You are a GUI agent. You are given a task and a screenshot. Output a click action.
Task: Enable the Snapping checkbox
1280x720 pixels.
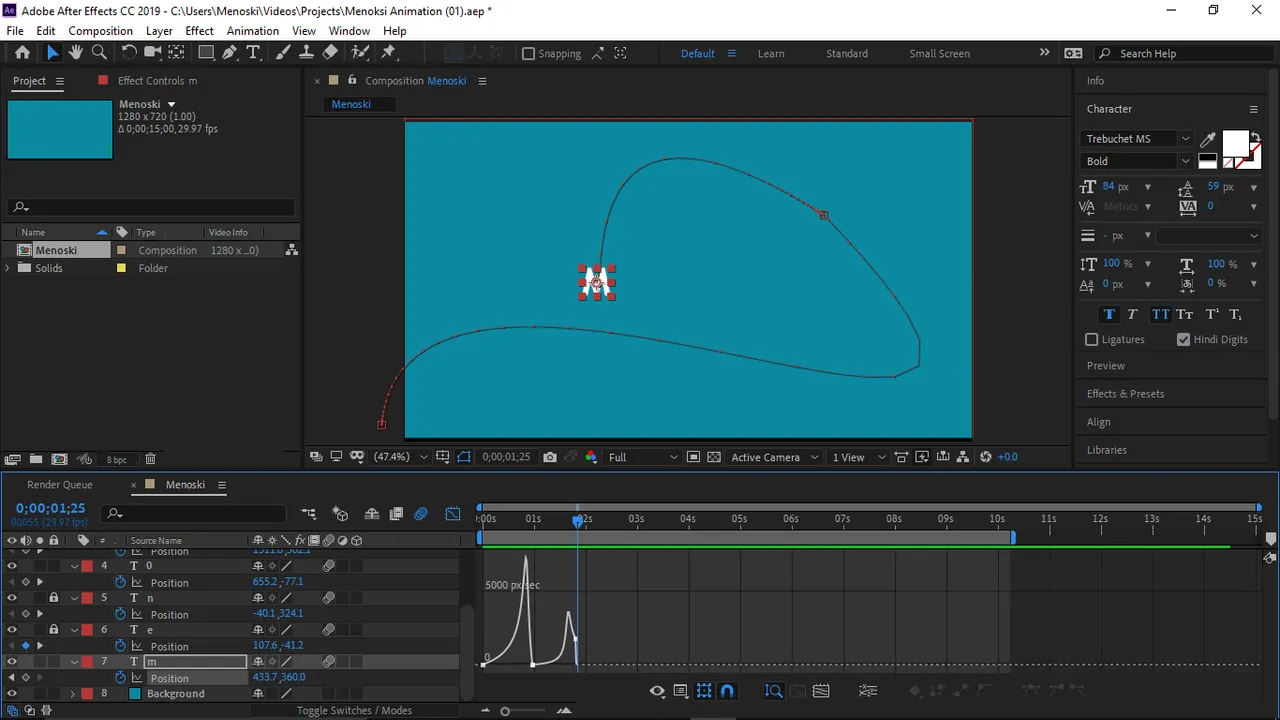click(x=528, y=54)
